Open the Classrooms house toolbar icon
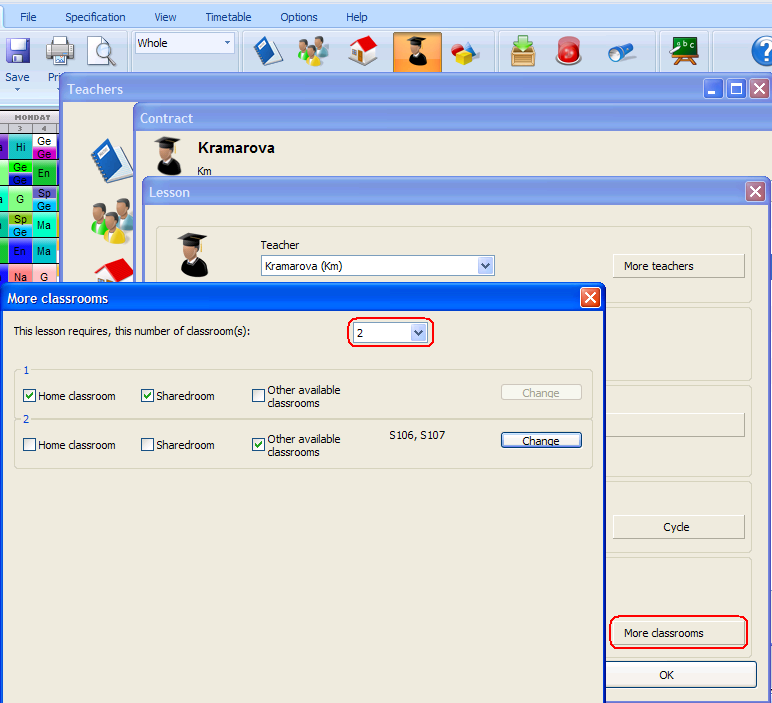772x703 pixels. (362, 51)
